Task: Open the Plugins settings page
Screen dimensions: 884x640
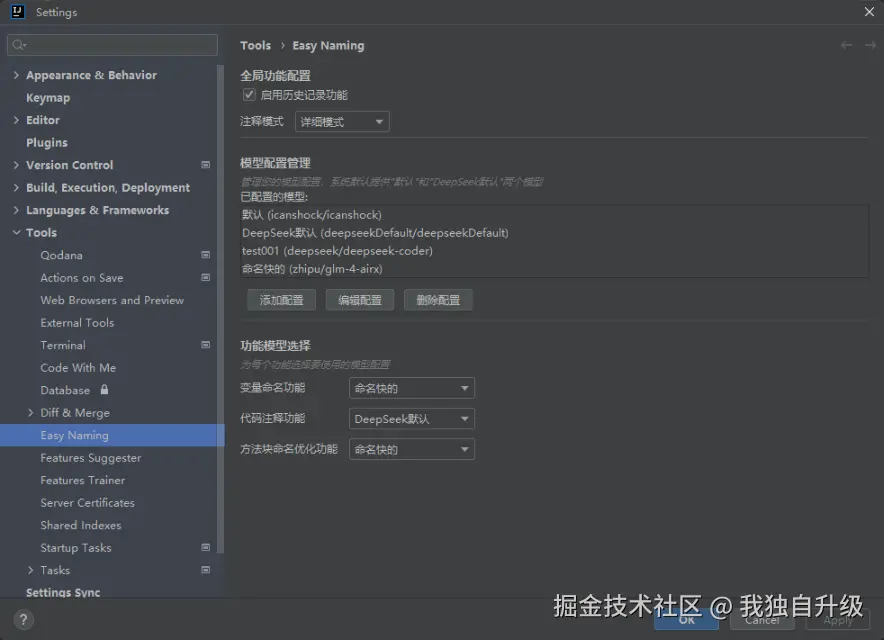Action: coord(47,143)
